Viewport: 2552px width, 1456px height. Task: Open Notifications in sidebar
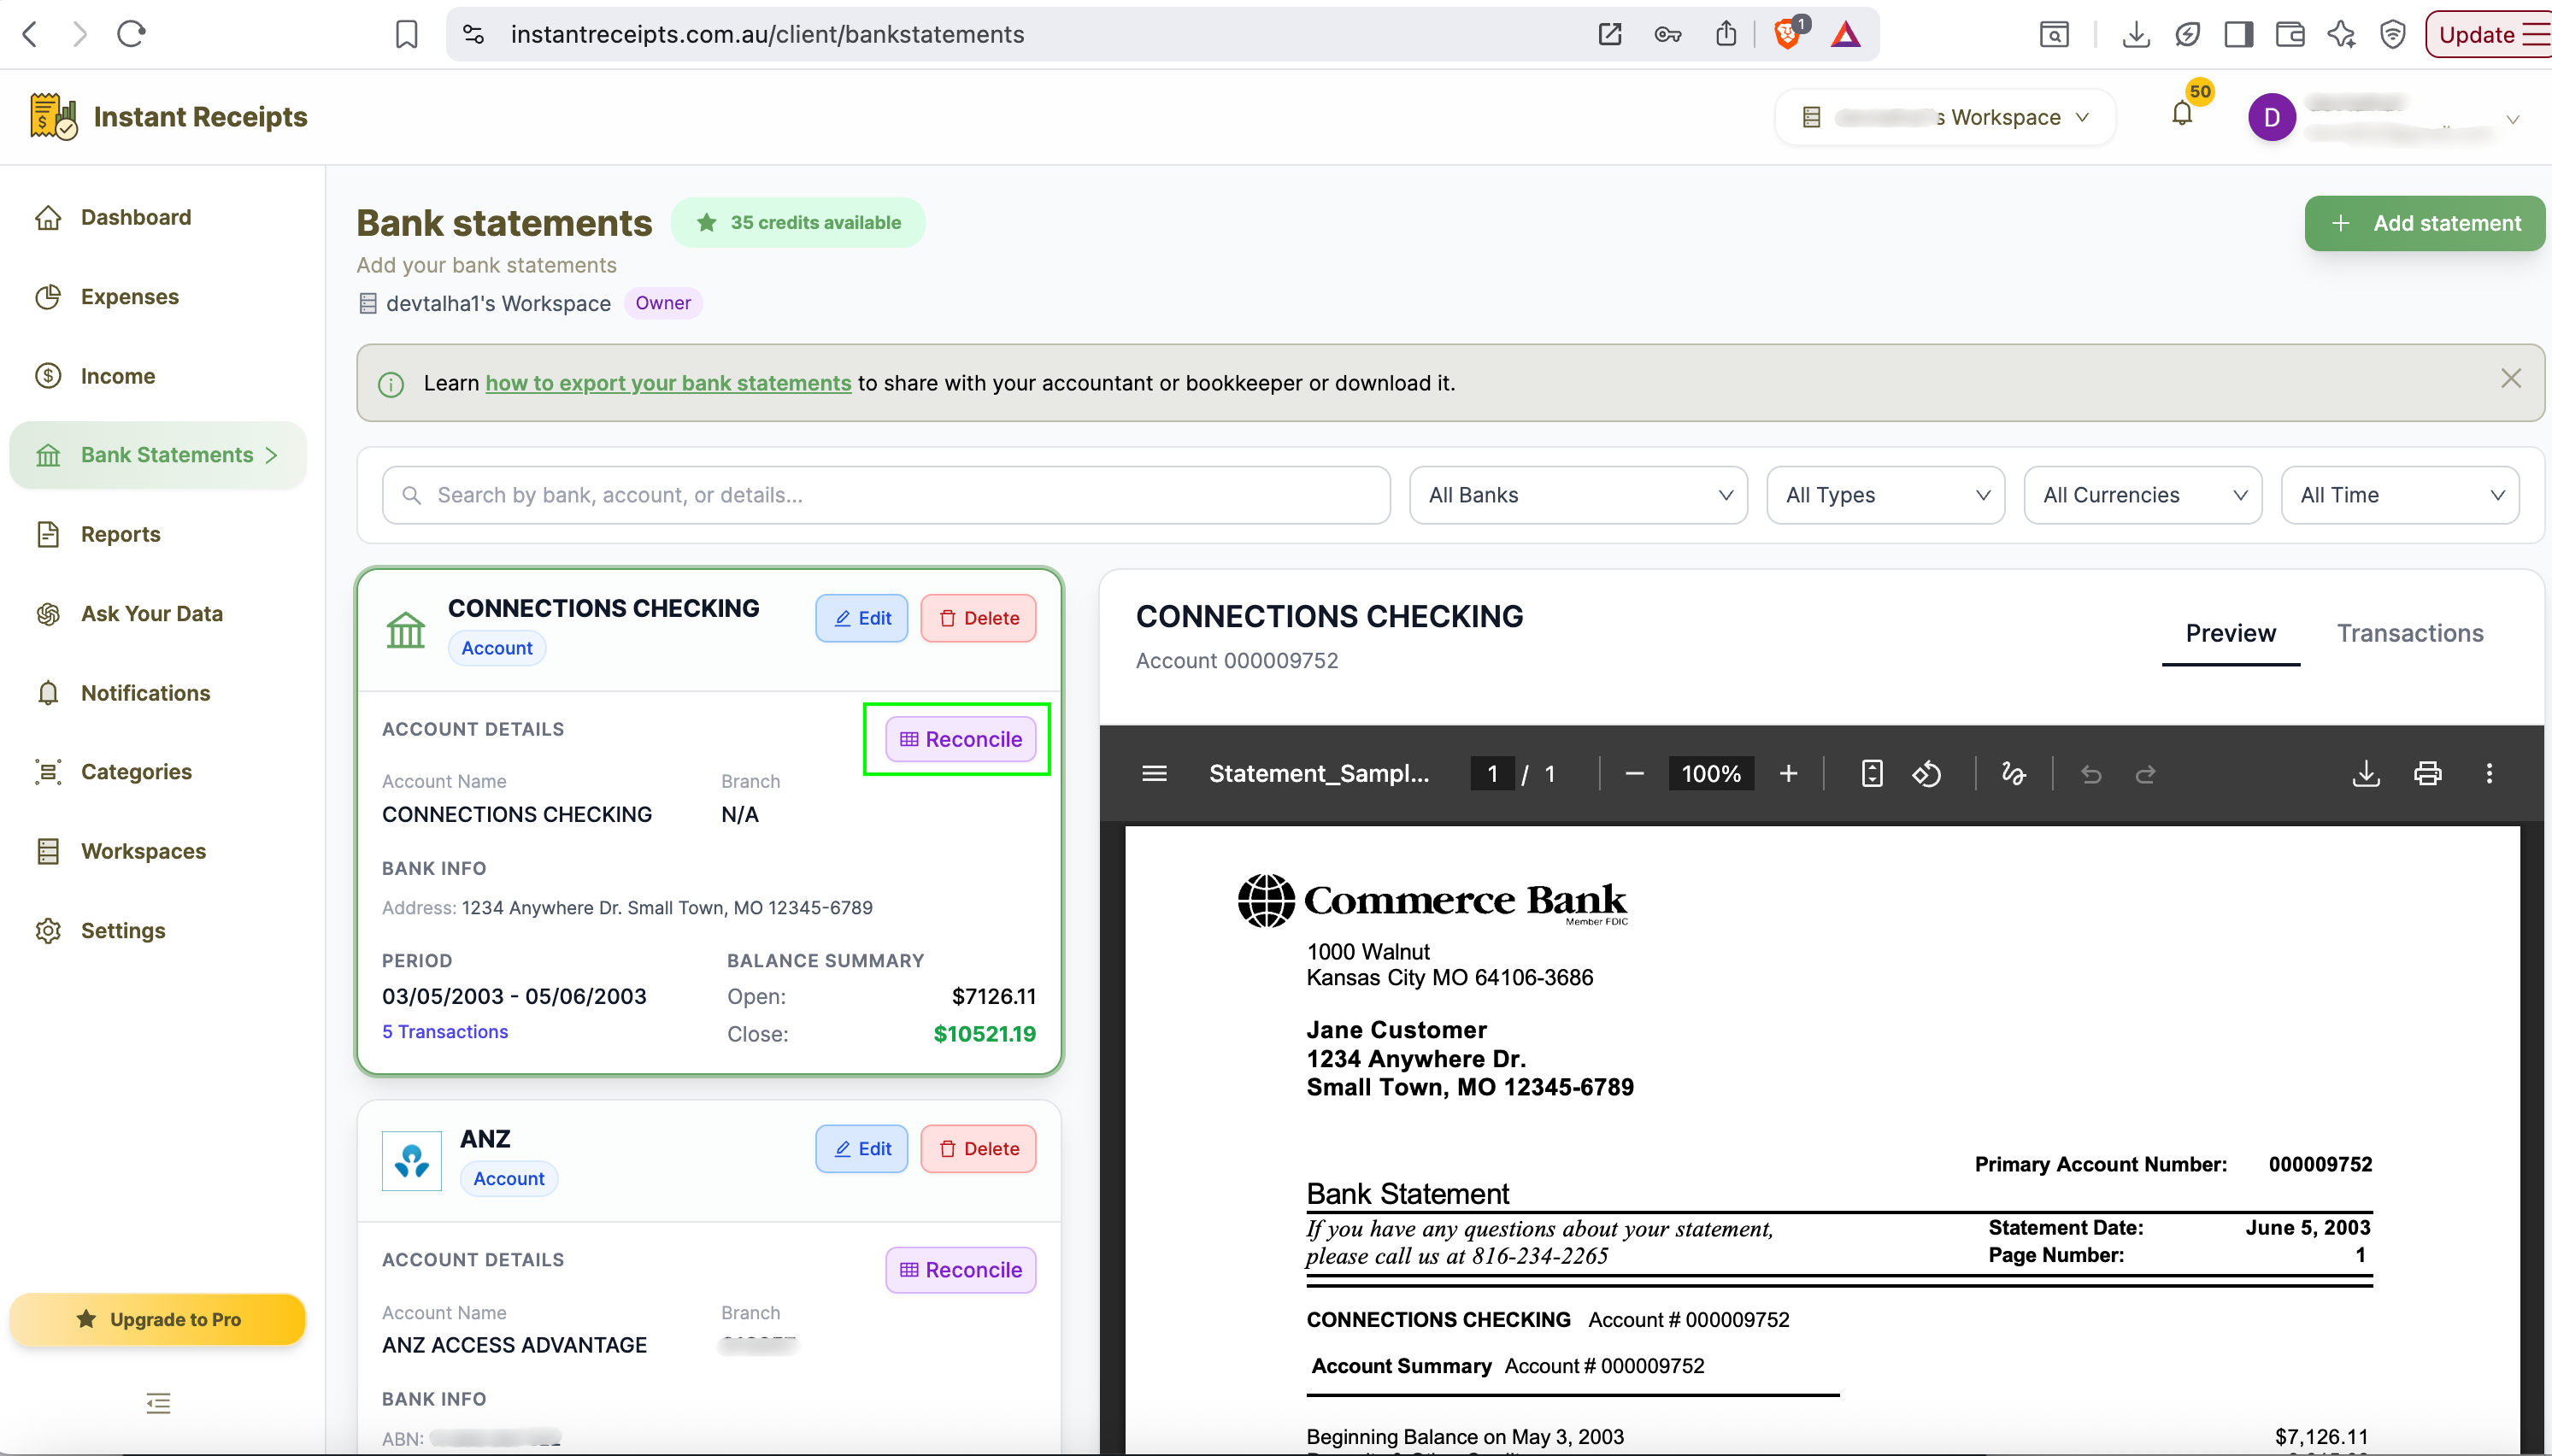click(x=145, y=693)
